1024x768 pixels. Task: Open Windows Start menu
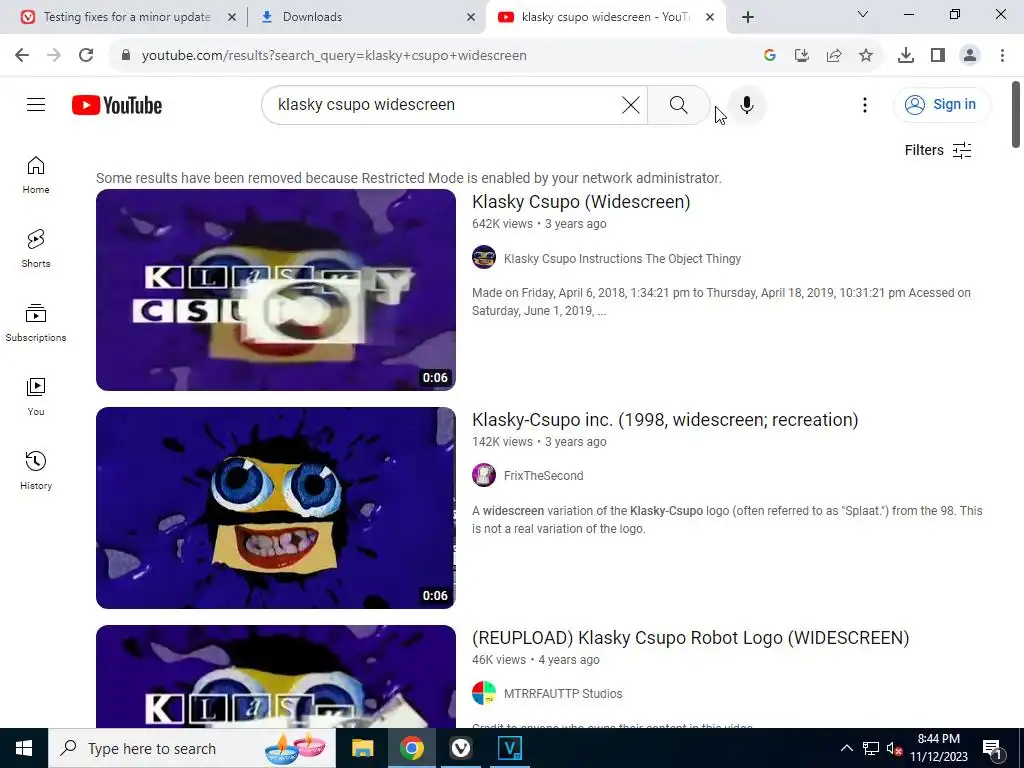pos(24,748)
